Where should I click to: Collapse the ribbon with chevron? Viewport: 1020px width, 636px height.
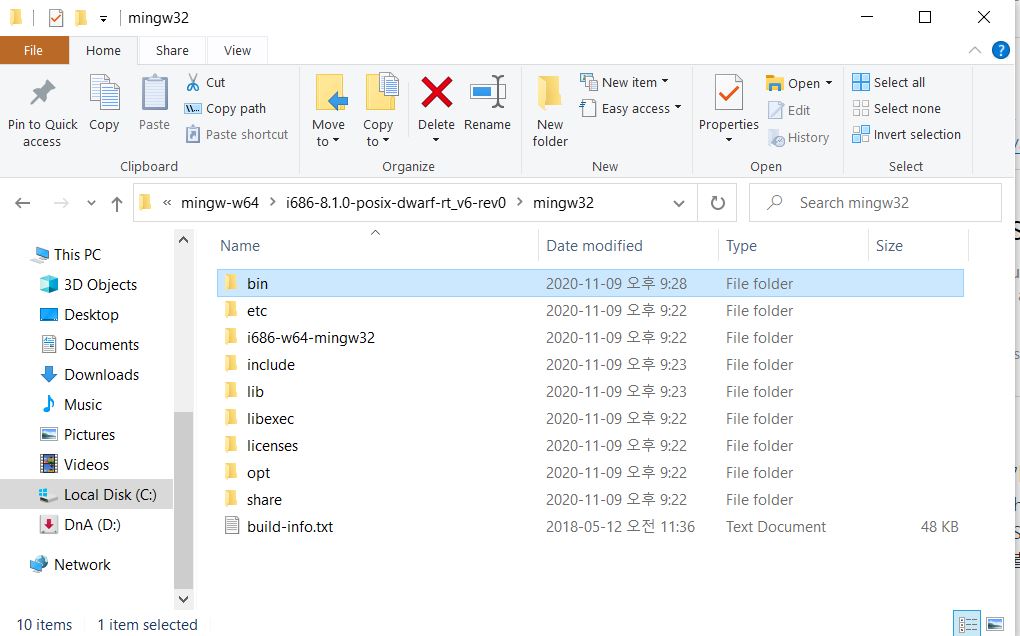point(974,50)
